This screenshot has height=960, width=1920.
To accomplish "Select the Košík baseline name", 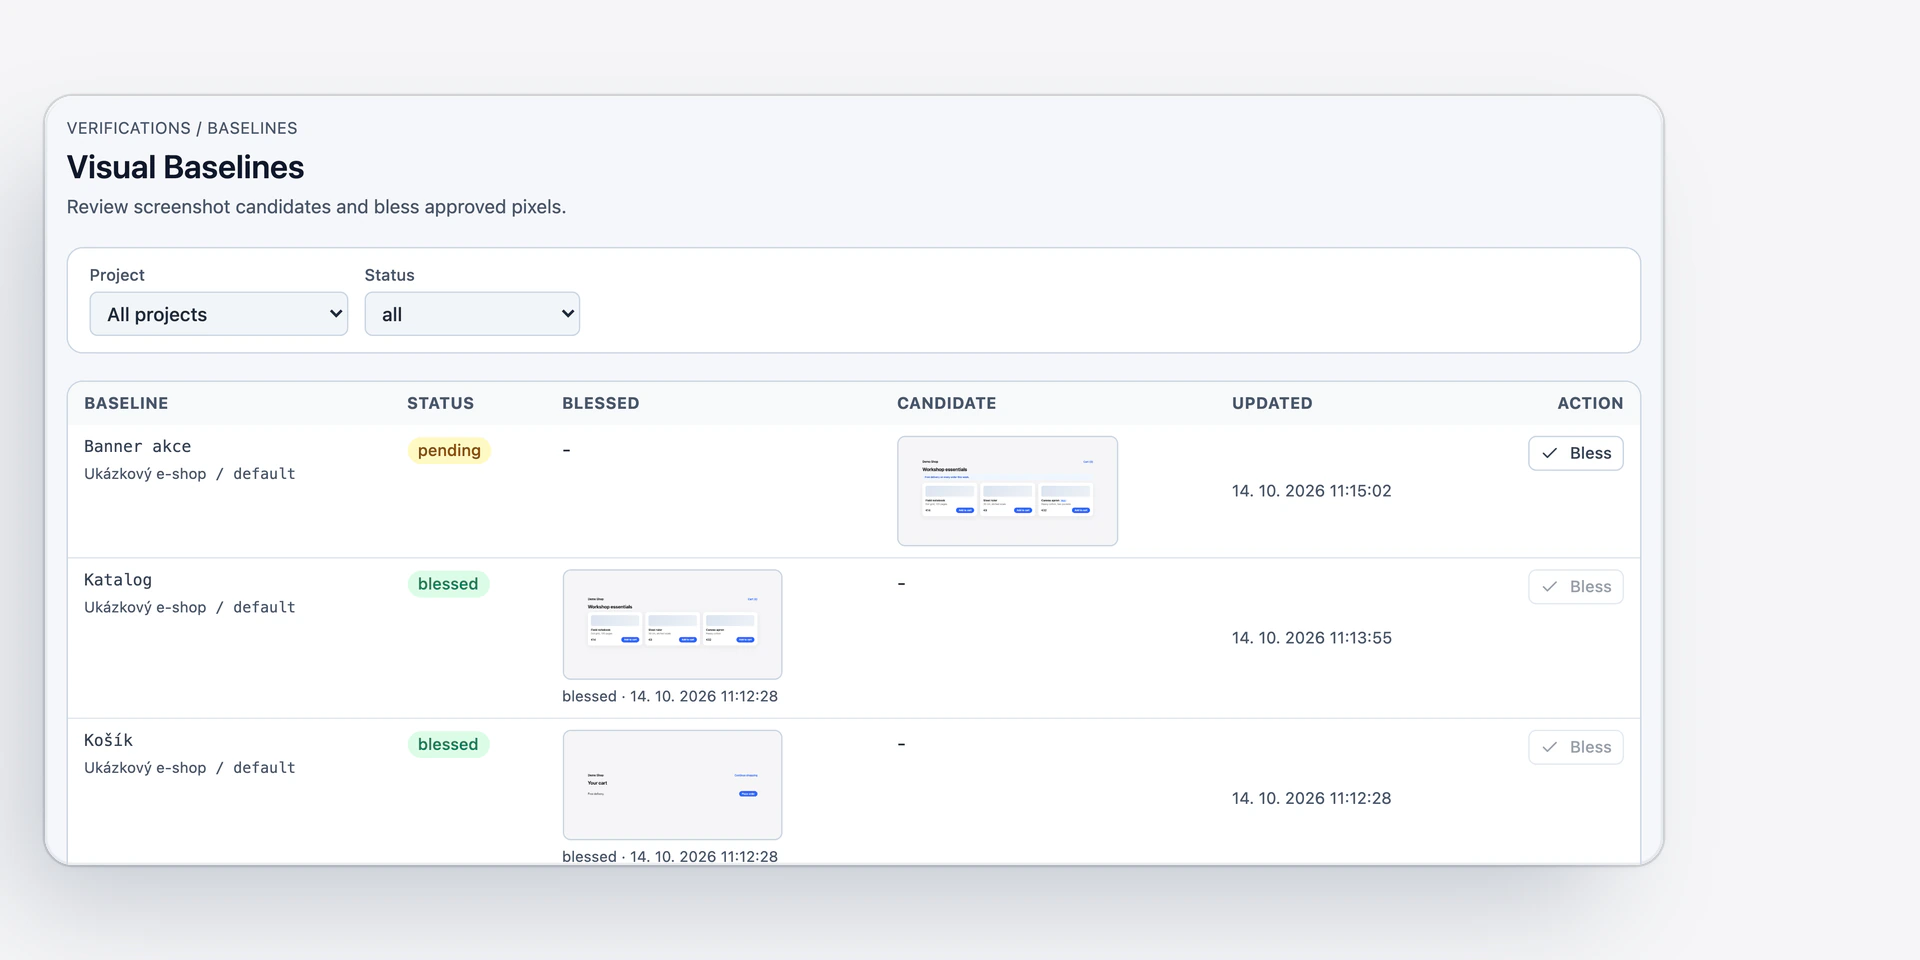I will [108, 740].
